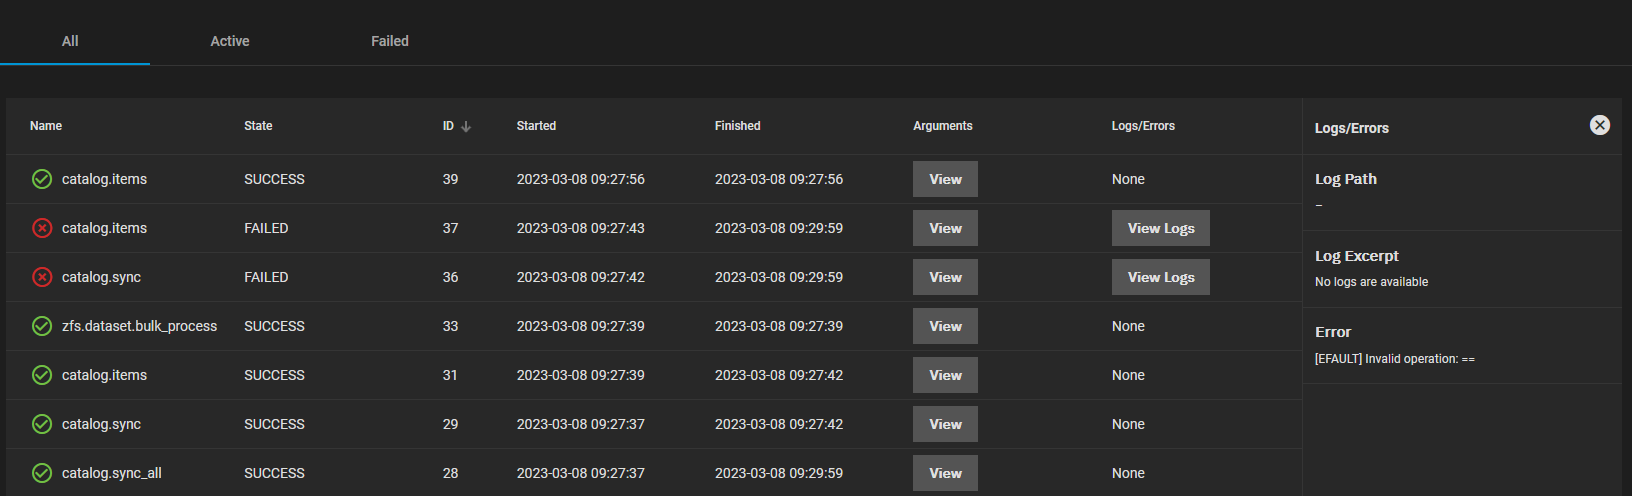Image resolution: width=1632 pixels, height=496 pixels.
Task: Close the Logs/Errors side panel
Action: point(1600,125)
